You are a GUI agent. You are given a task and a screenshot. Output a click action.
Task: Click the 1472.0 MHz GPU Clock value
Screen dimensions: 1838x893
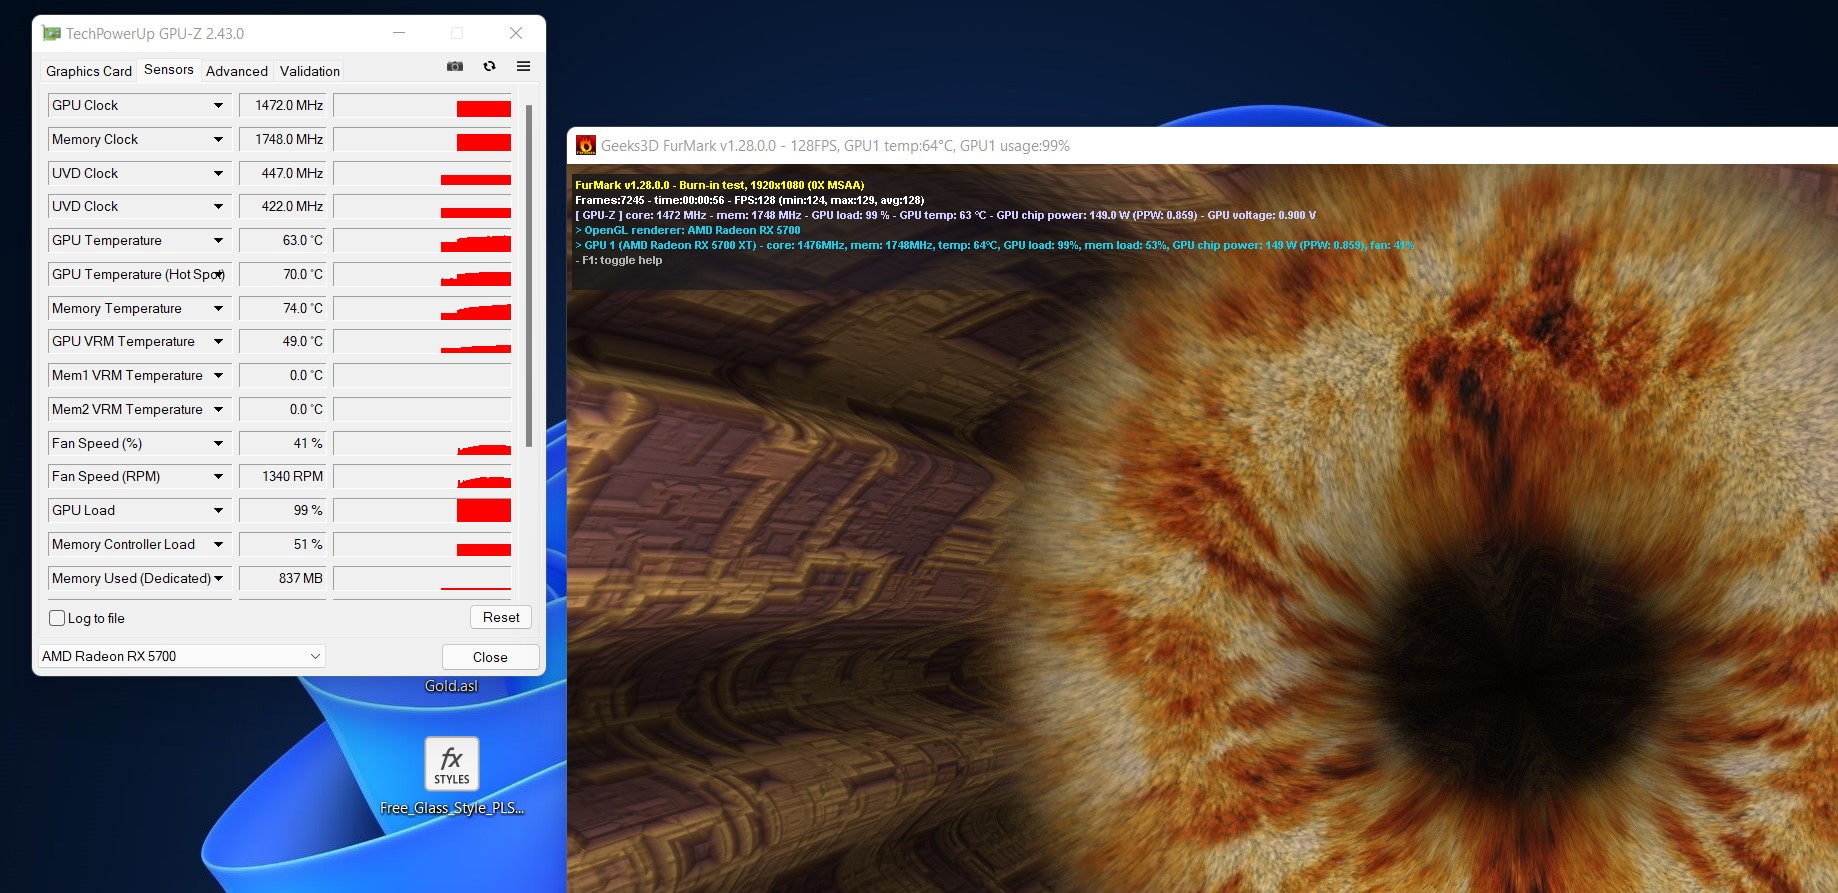coord(285,106)
